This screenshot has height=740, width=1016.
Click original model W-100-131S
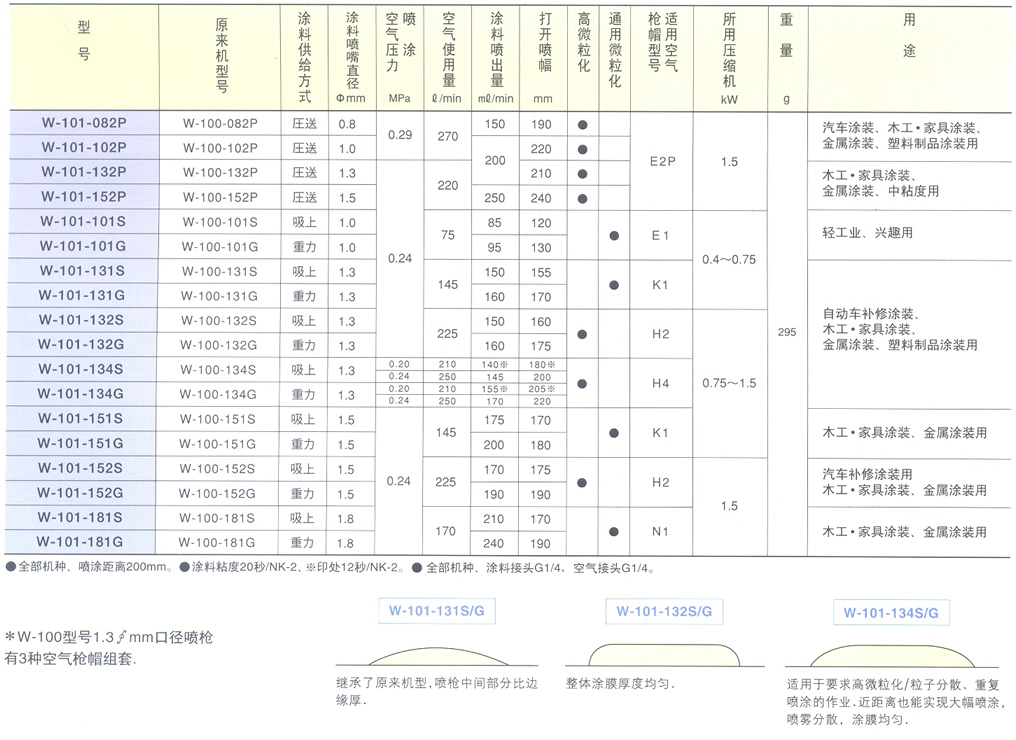(x=219, y=271)
